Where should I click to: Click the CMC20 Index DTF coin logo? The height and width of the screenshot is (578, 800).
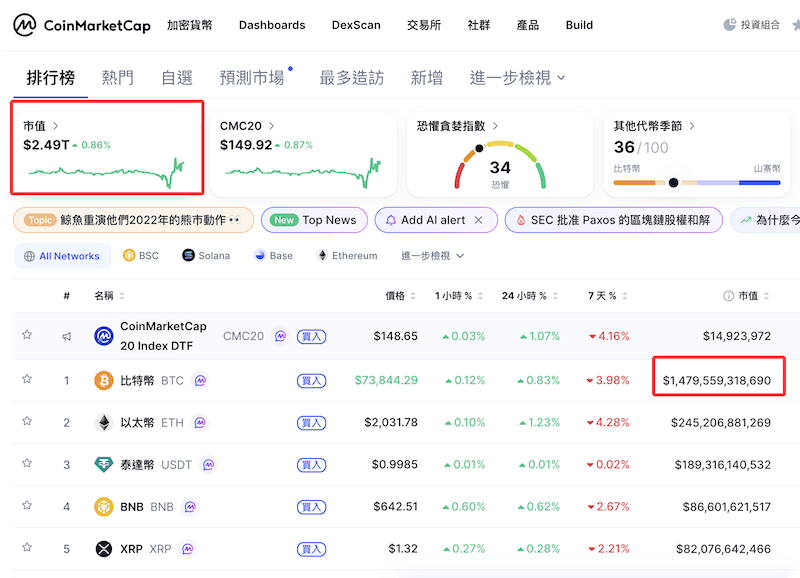click(104, 336)
